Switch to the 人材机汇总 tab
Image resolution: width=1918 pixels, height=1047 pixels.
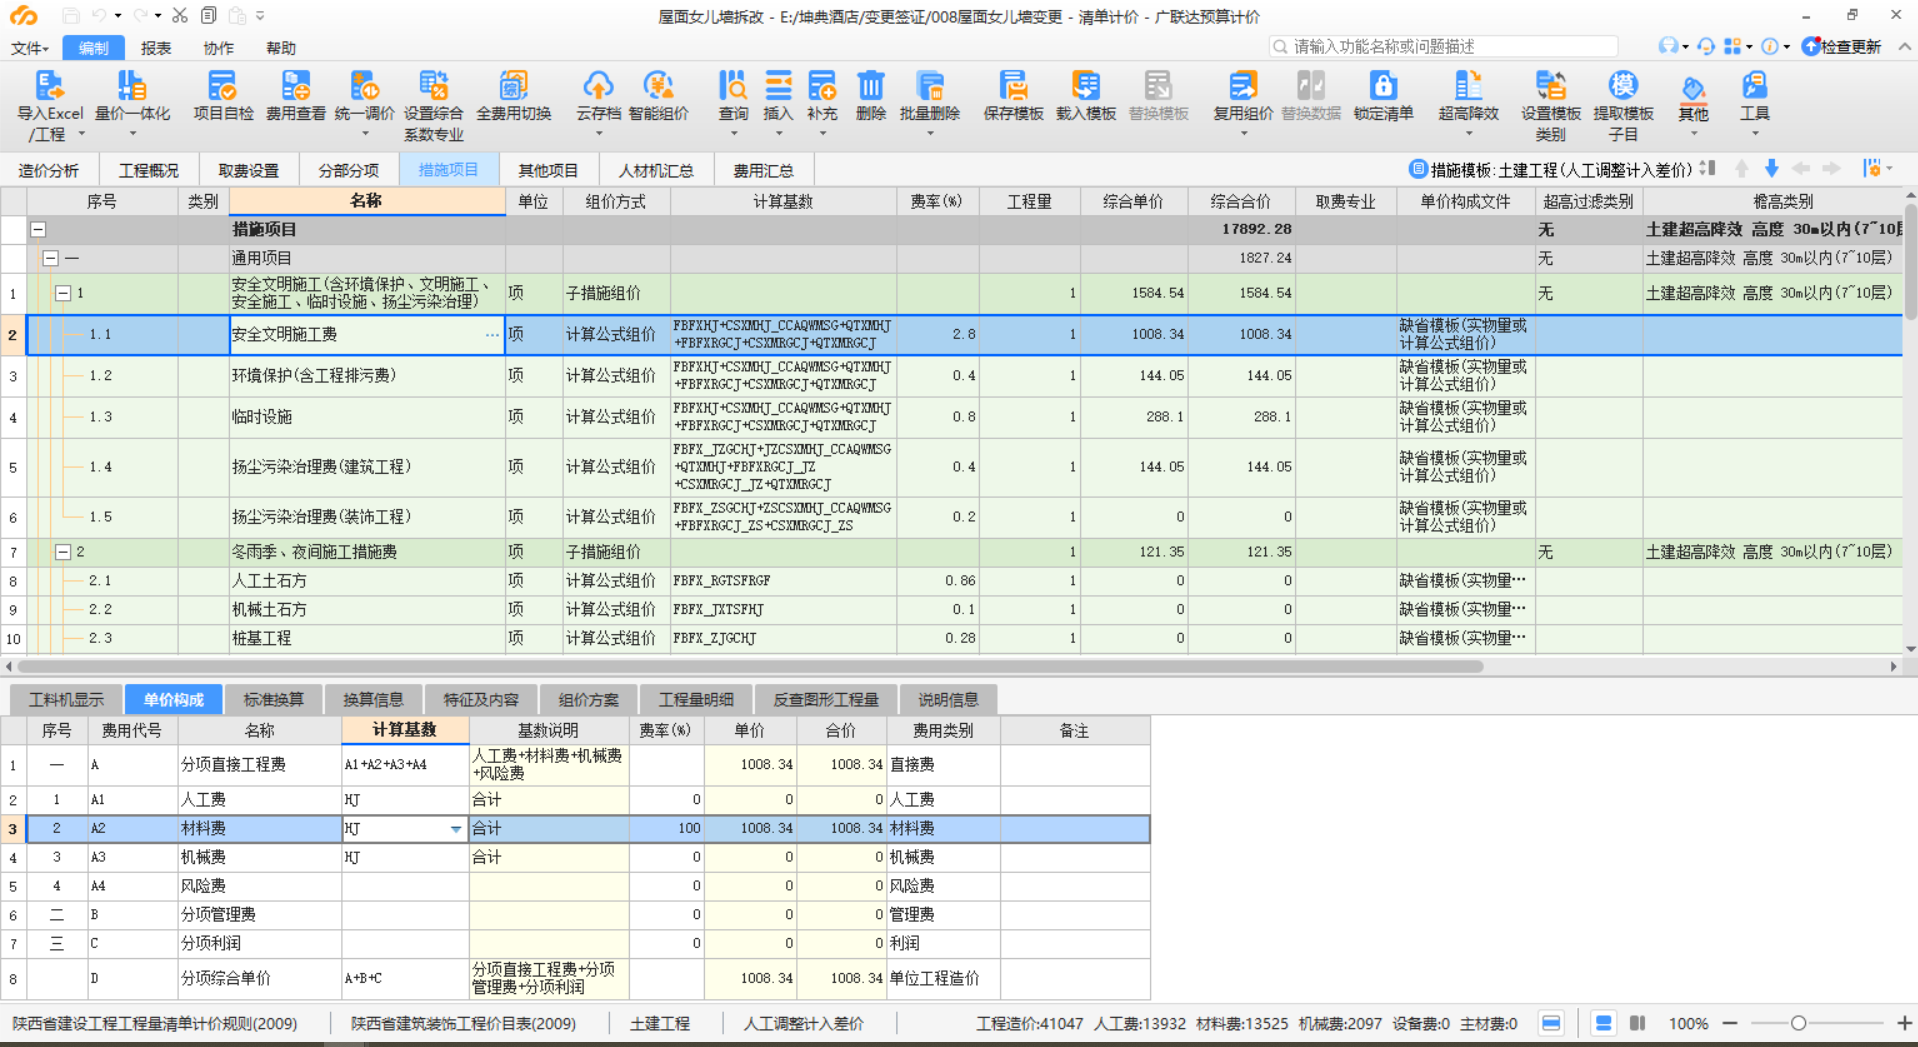click(x=656, y=170)
